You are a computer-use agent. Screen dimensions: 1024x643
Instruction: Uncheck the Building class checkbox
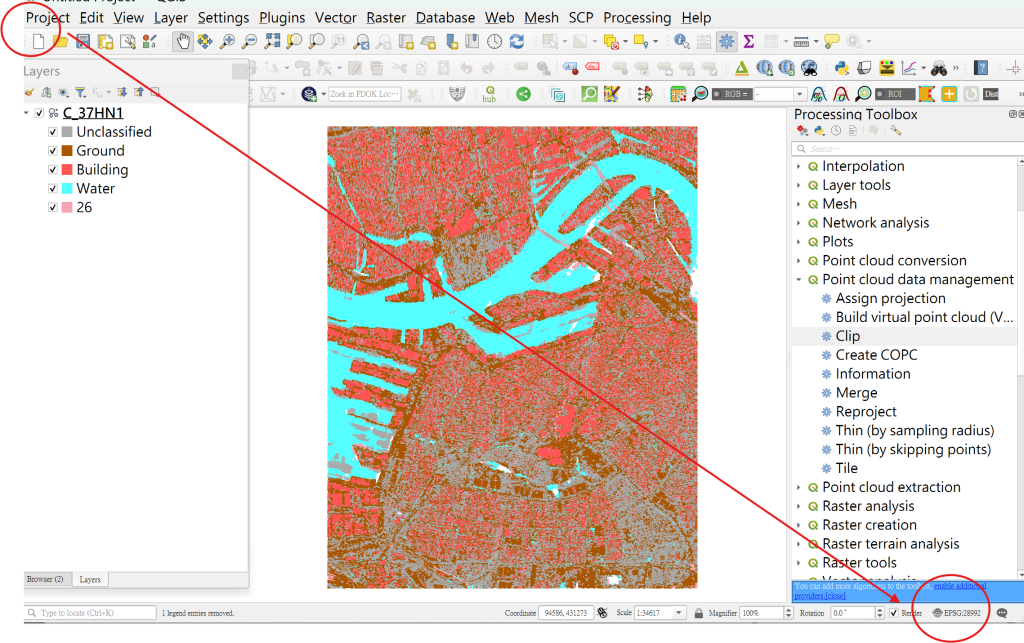click(53, 170)
